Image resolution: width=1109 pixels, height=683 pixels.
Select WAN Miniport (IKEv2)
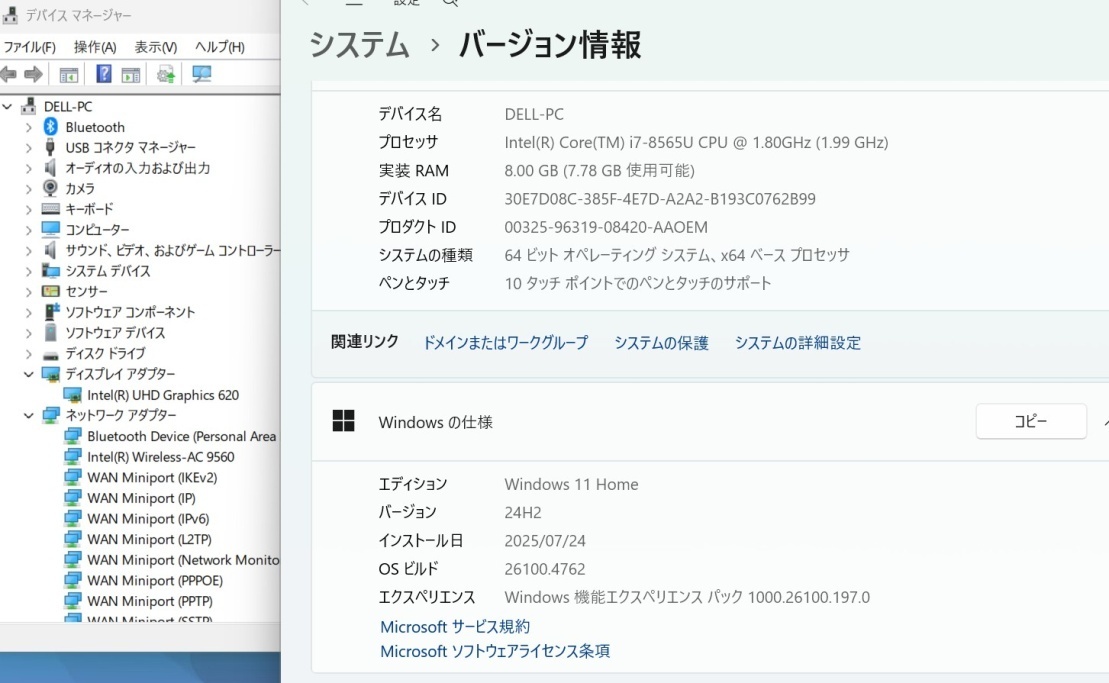(x=152, y=477)
